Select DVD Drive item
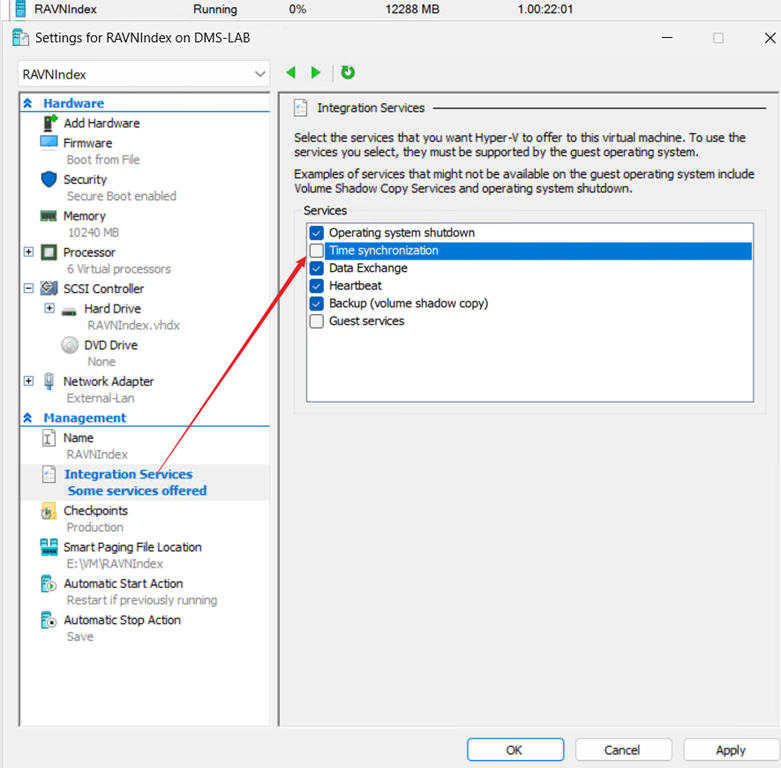This screenshot has width=781, height=768. (111, 345)
